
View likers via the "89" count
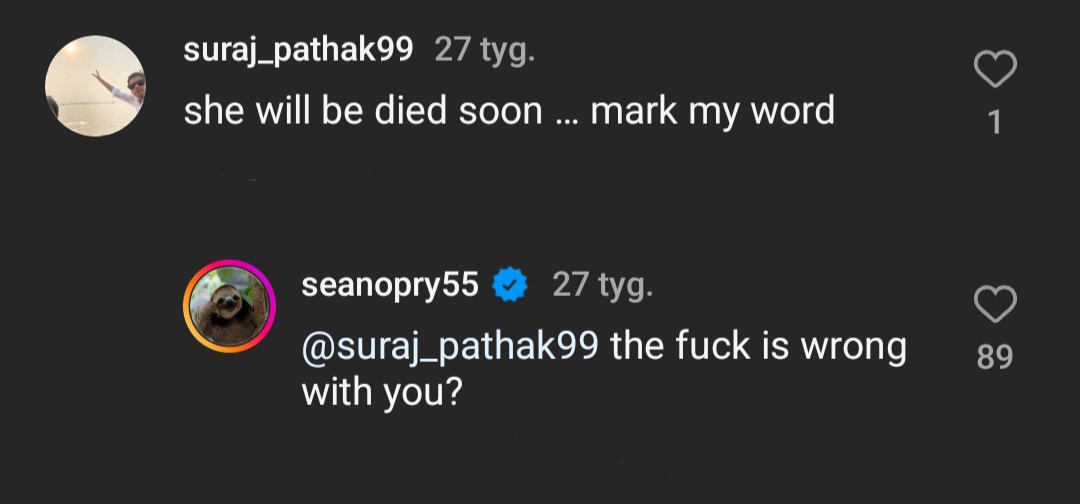click(x=994, y=357)
